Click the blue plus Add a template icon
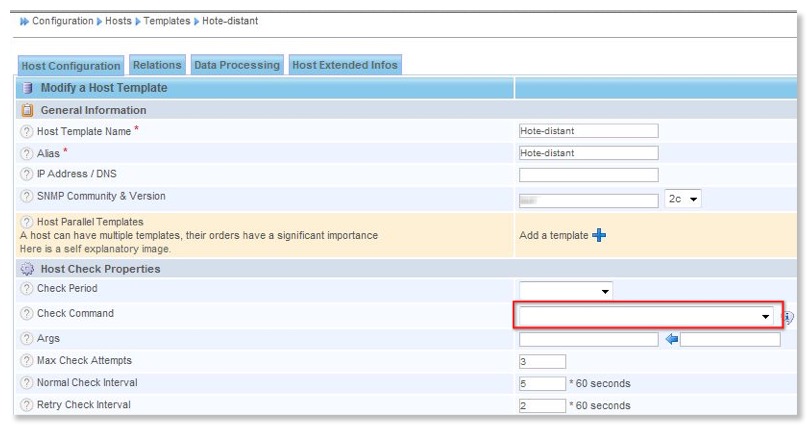Screen dimensions: 807x425 [600, 235]
